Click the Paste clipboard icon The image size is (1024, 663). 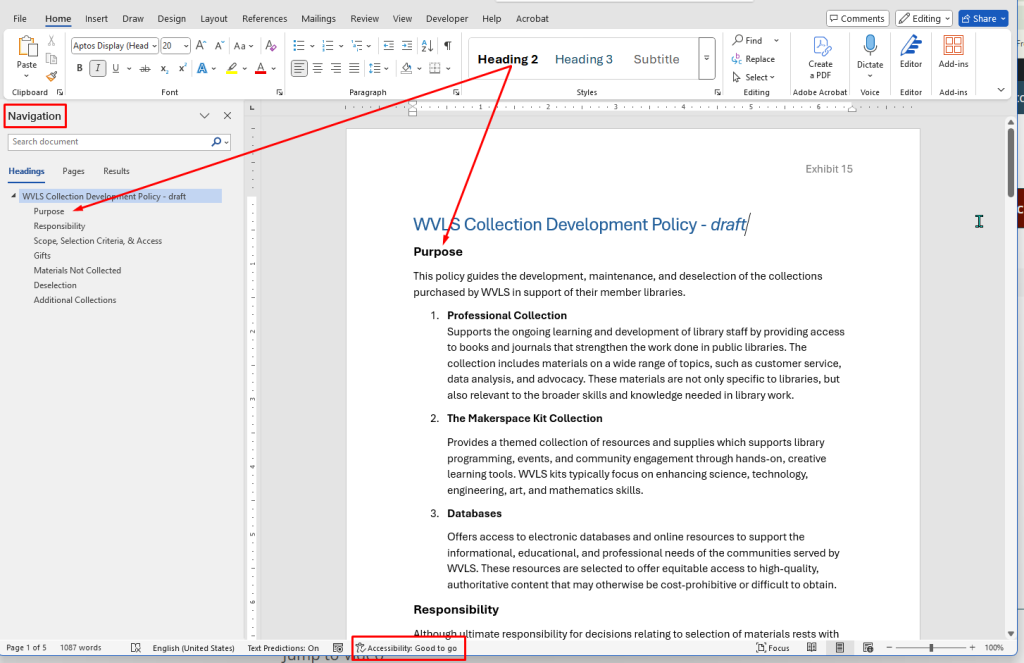[x=27, y=48]
